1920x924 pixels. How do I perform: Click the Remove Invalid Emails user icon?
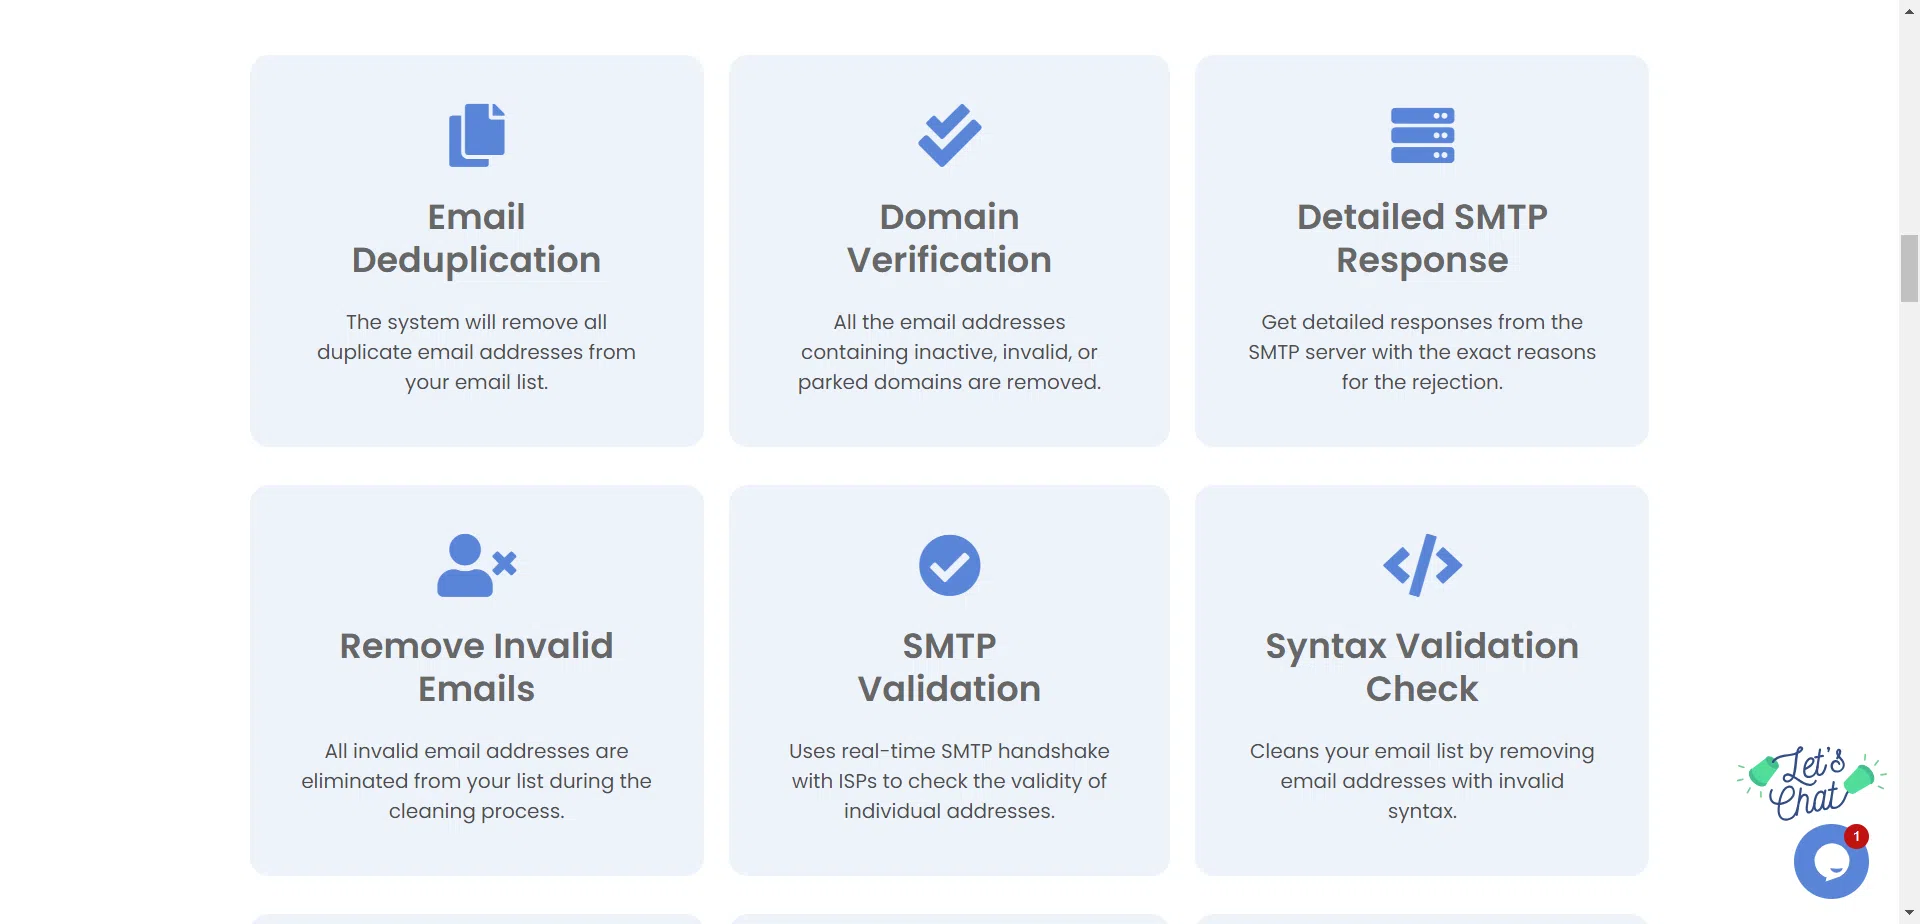coord(476,565)
